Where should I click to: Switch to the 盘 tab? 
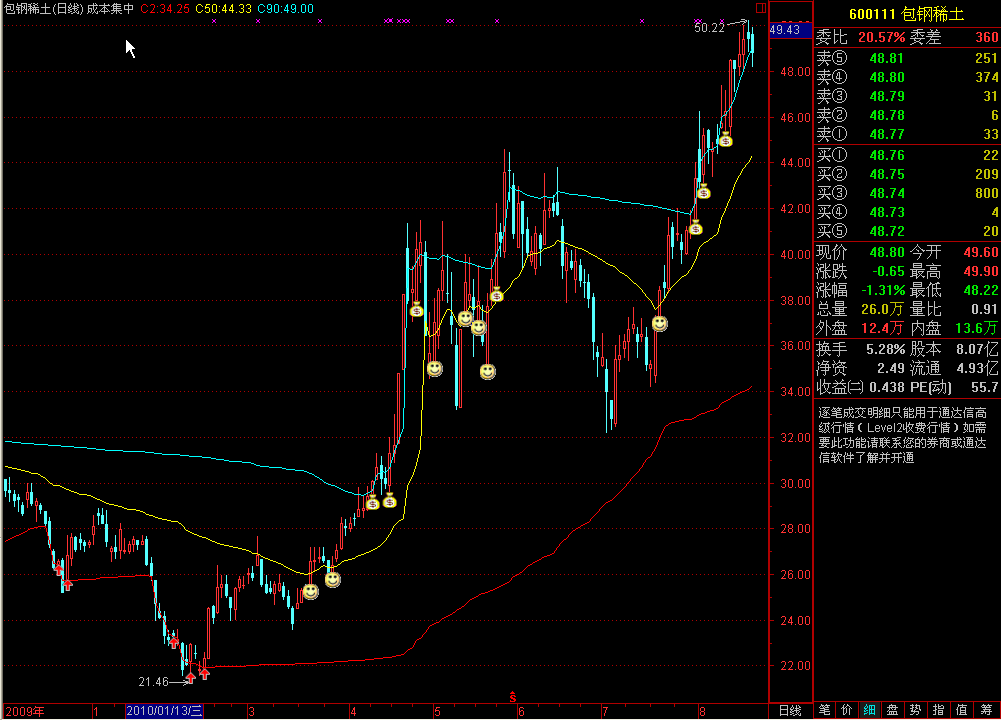892,710
